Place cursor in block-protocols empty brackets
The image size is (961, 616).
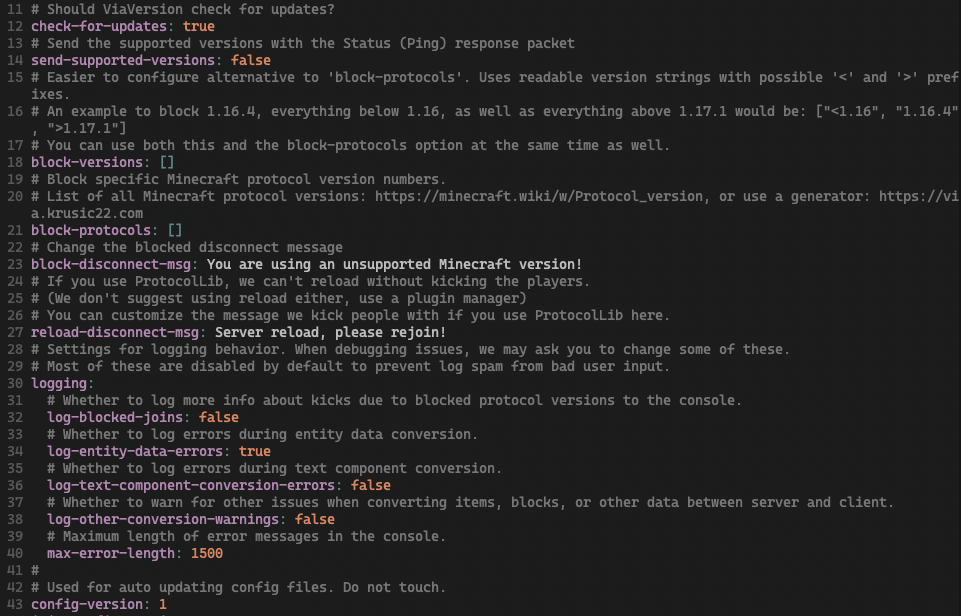coord(175,230)
